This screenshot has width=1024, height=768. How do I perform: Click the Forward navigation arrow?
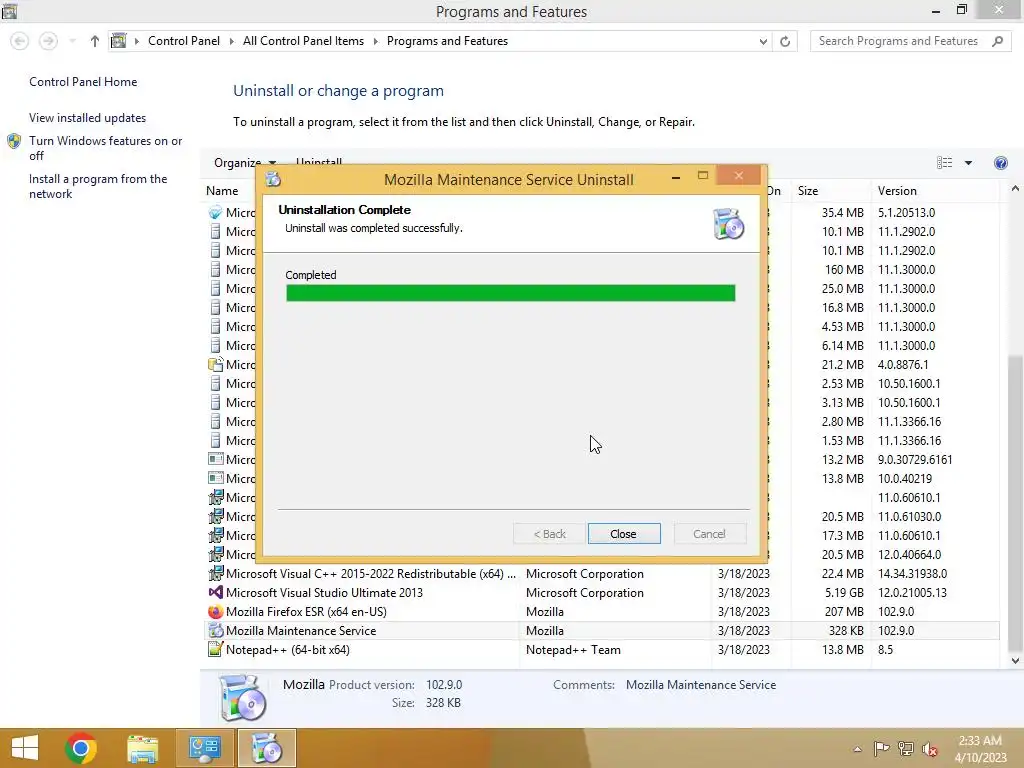[48, 41]
